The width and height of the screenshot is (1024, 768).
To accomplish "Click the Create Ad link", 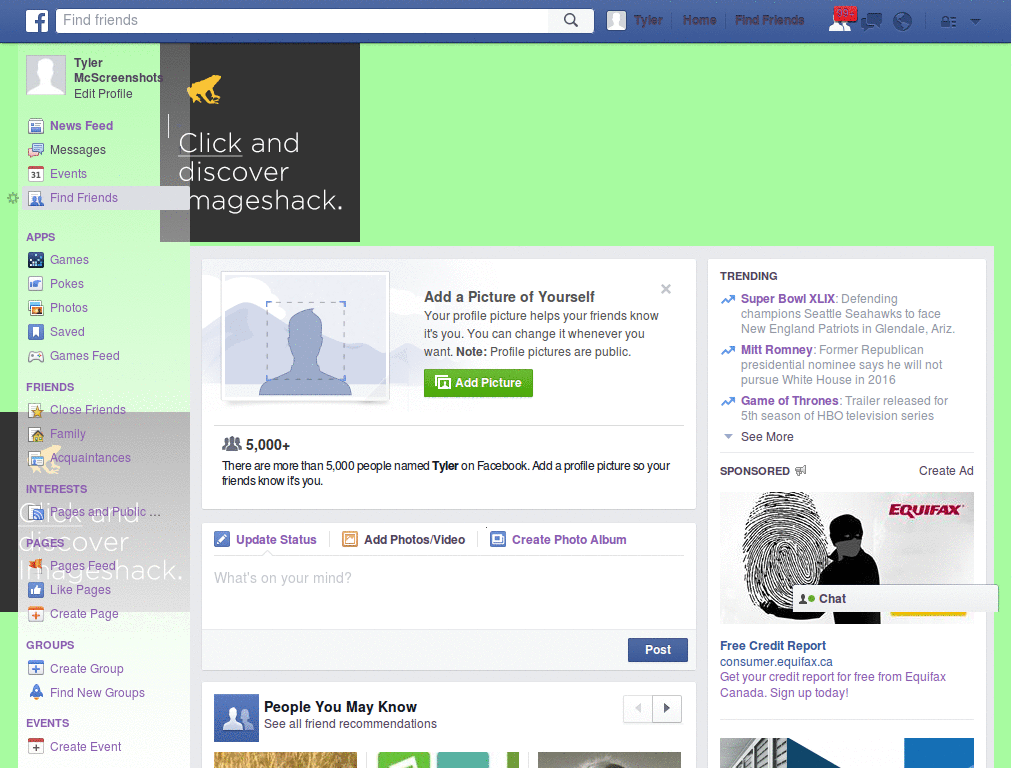I will pos(946,471).
